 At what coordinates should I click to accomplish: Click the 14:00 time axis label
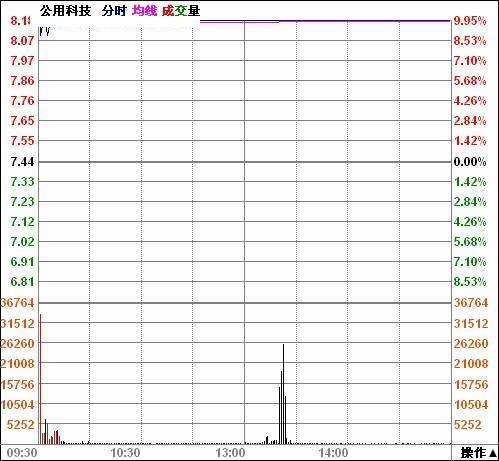tap(333, 453)
